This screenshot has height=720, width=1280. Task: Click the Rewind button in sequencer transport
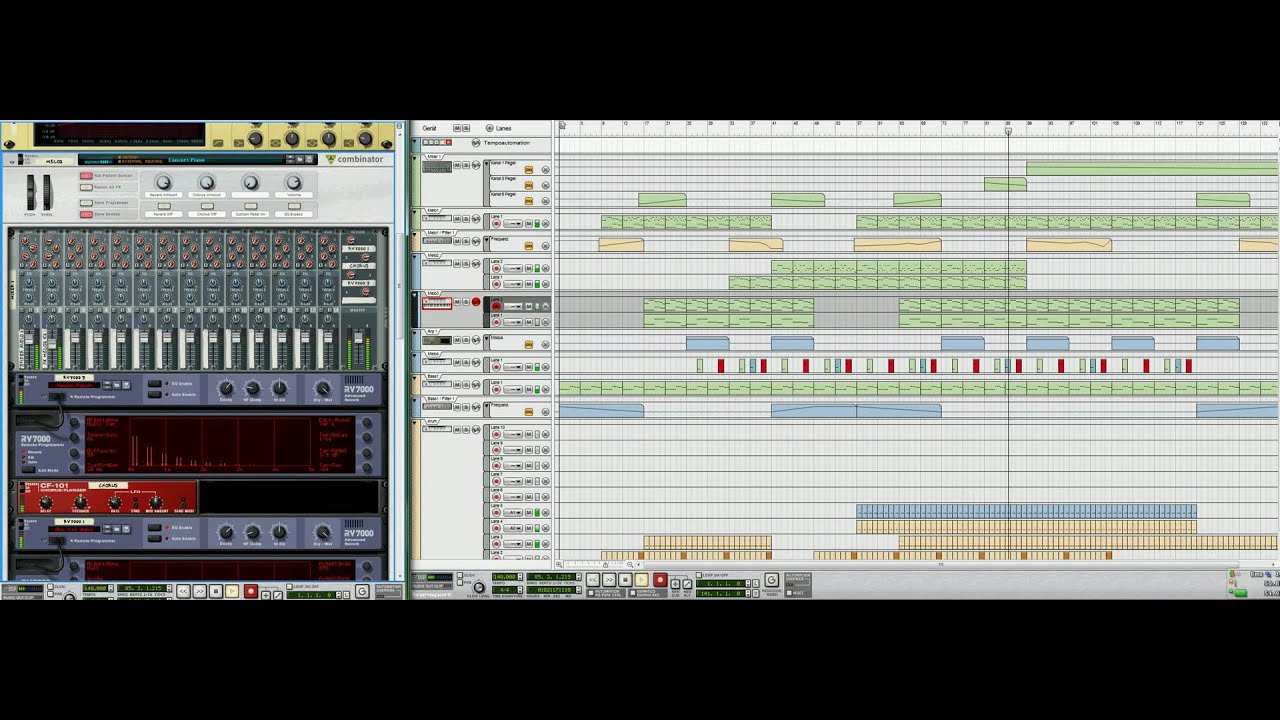593,579
